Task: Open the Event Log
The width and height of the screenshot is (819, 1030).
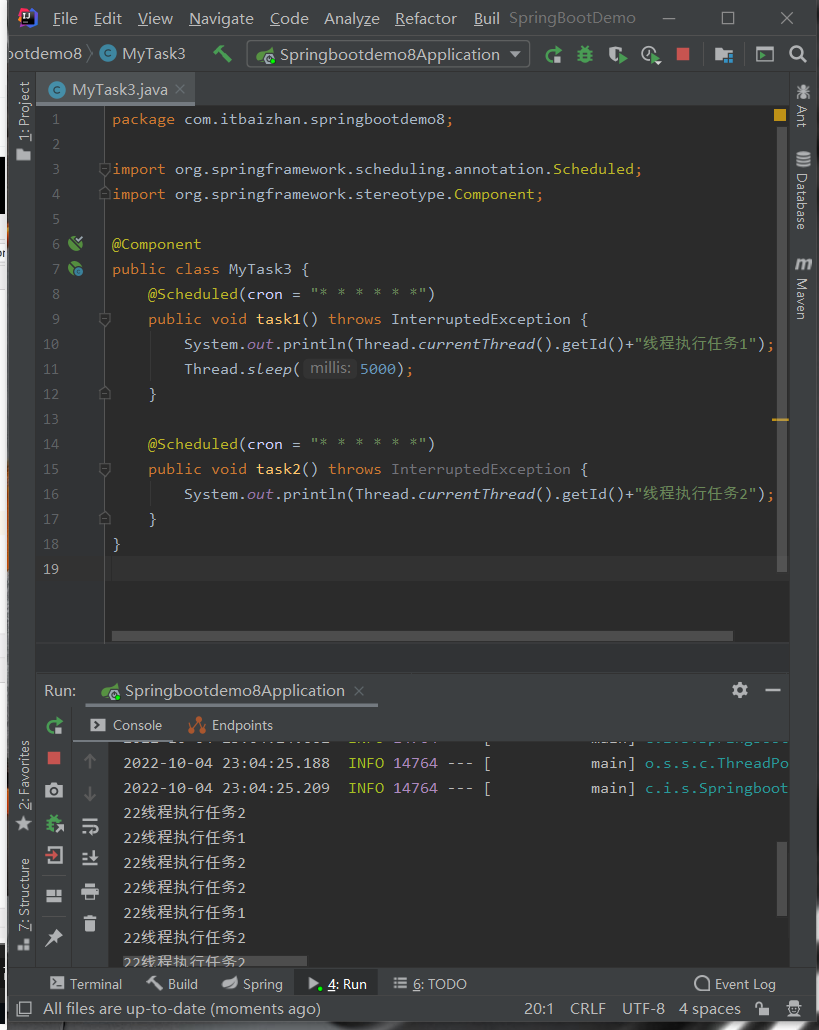Action: 735,984
